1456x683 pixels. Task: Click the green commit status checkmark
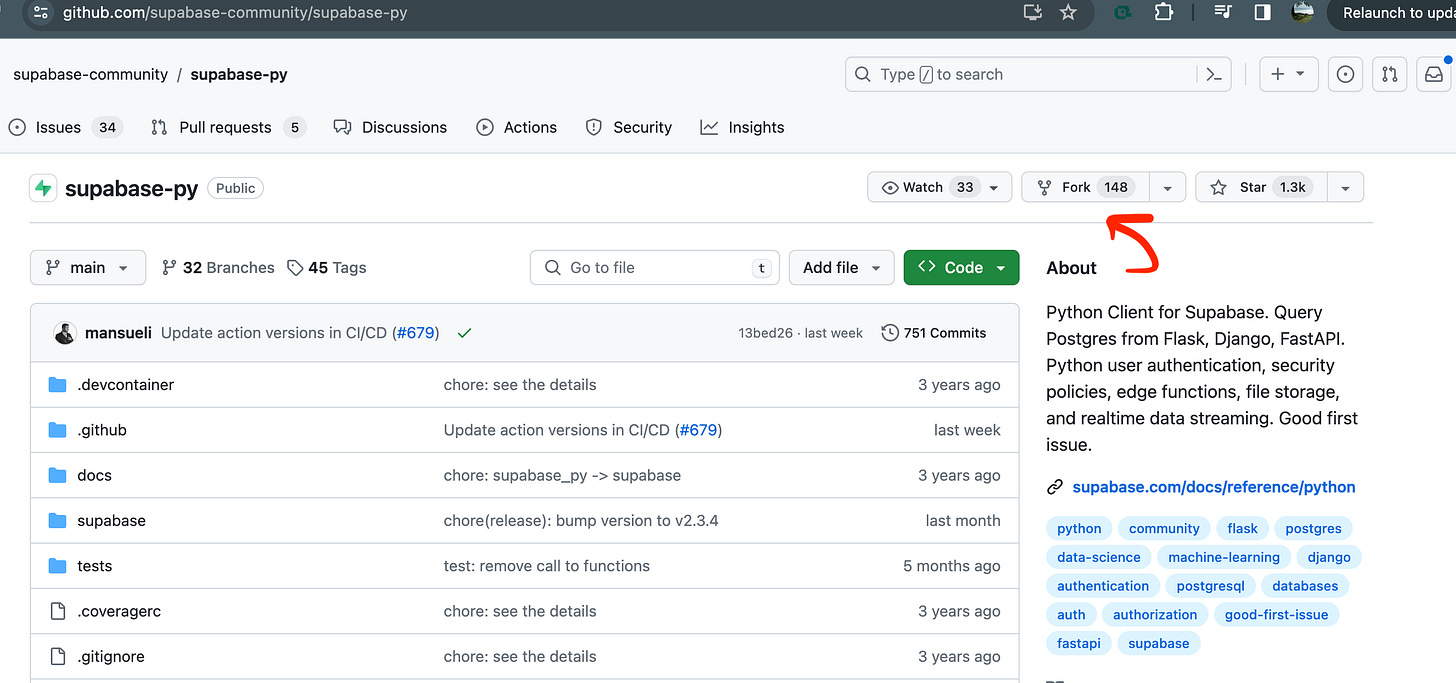point(464,333)
